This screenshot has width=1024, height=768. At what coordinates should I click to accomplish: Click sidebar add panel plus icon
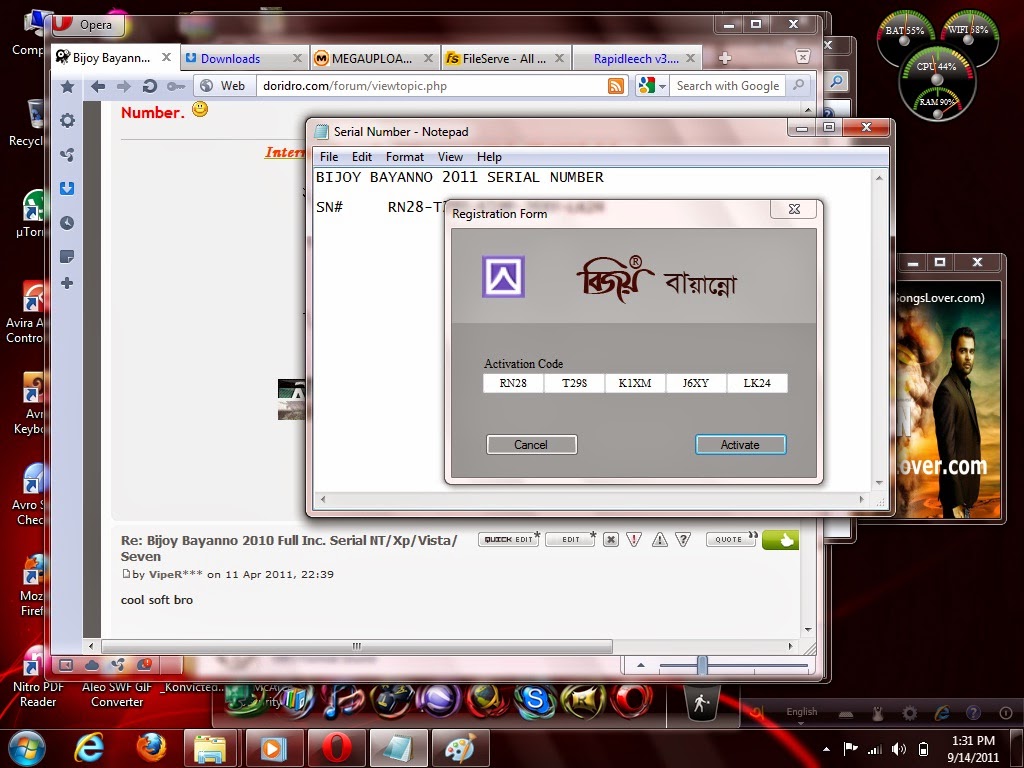67,283
